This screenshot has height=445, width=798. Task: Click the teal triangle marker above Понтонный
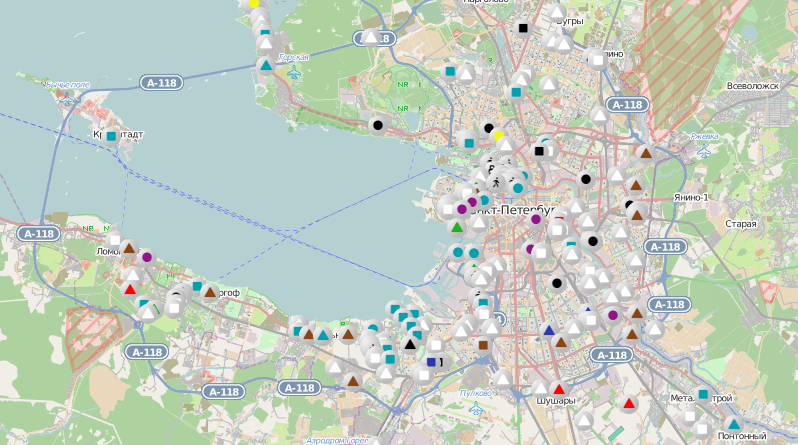coord(733,424)
